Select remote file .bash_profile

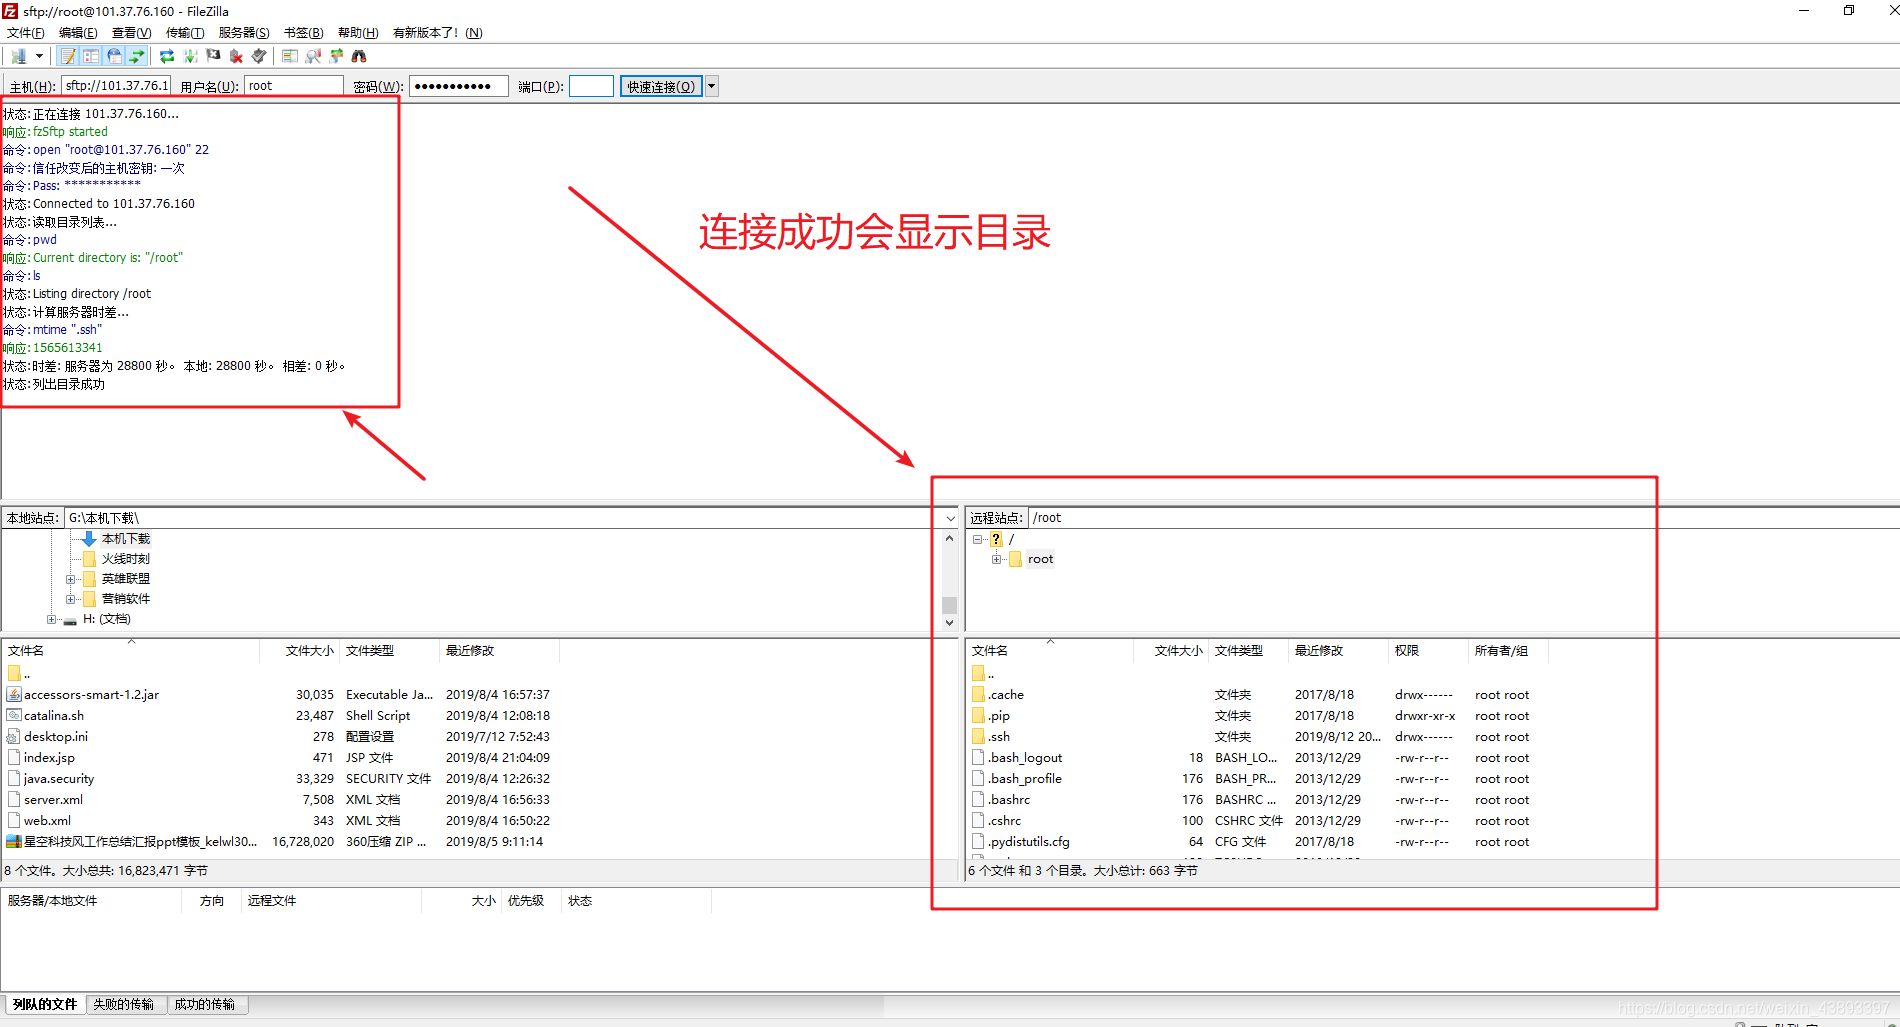pos(1025,779)
